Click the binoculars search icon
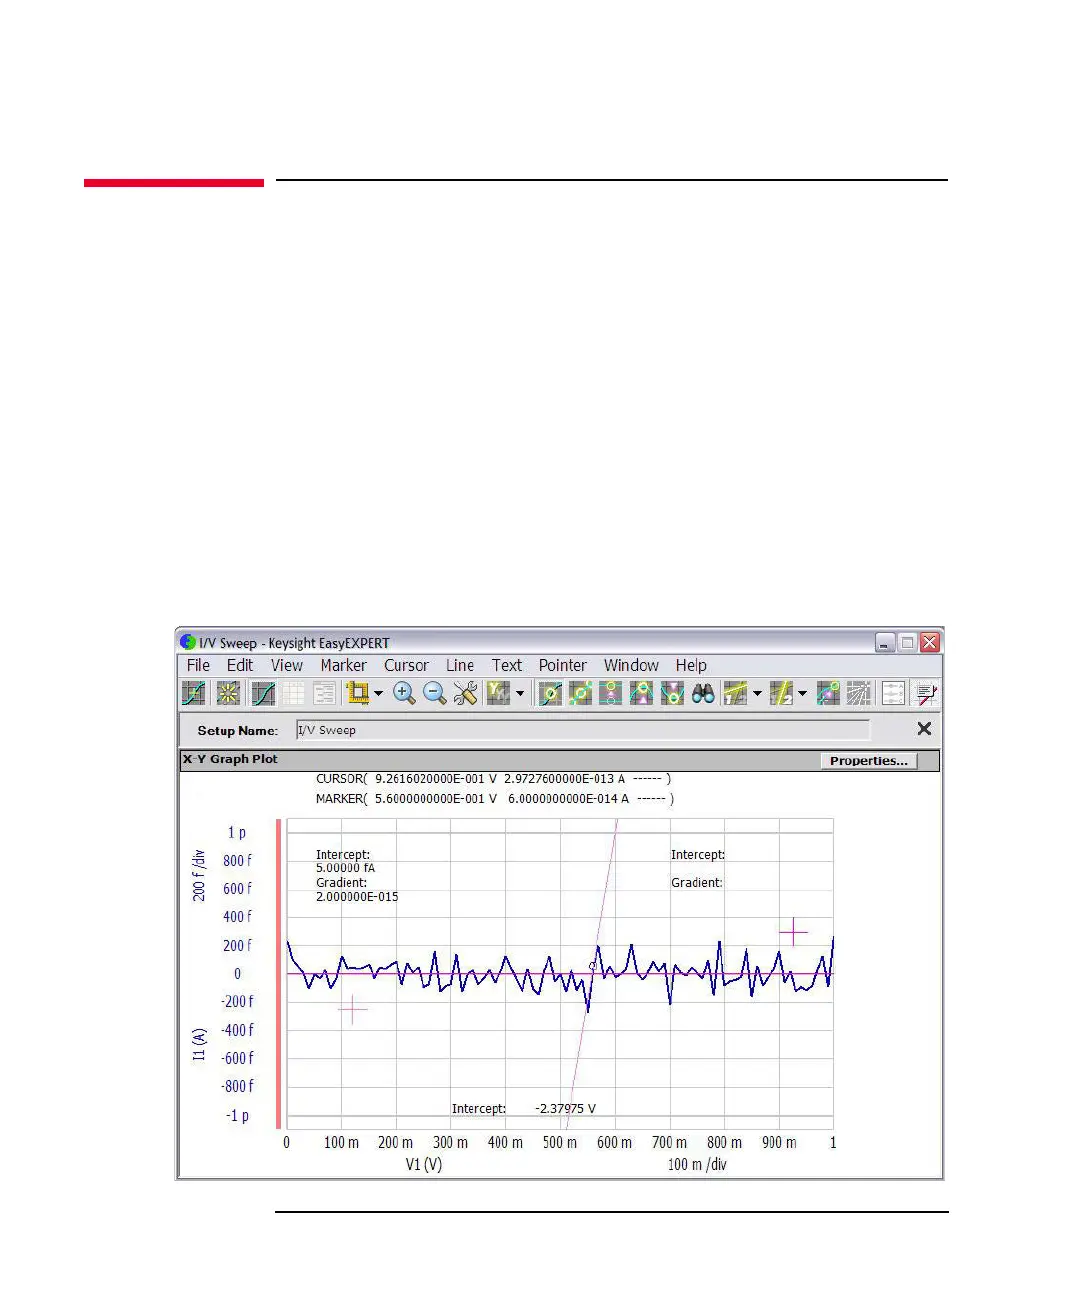The height and width of the screenshot is (1296, 1080). pyautogui.click(x=703, y=693)
